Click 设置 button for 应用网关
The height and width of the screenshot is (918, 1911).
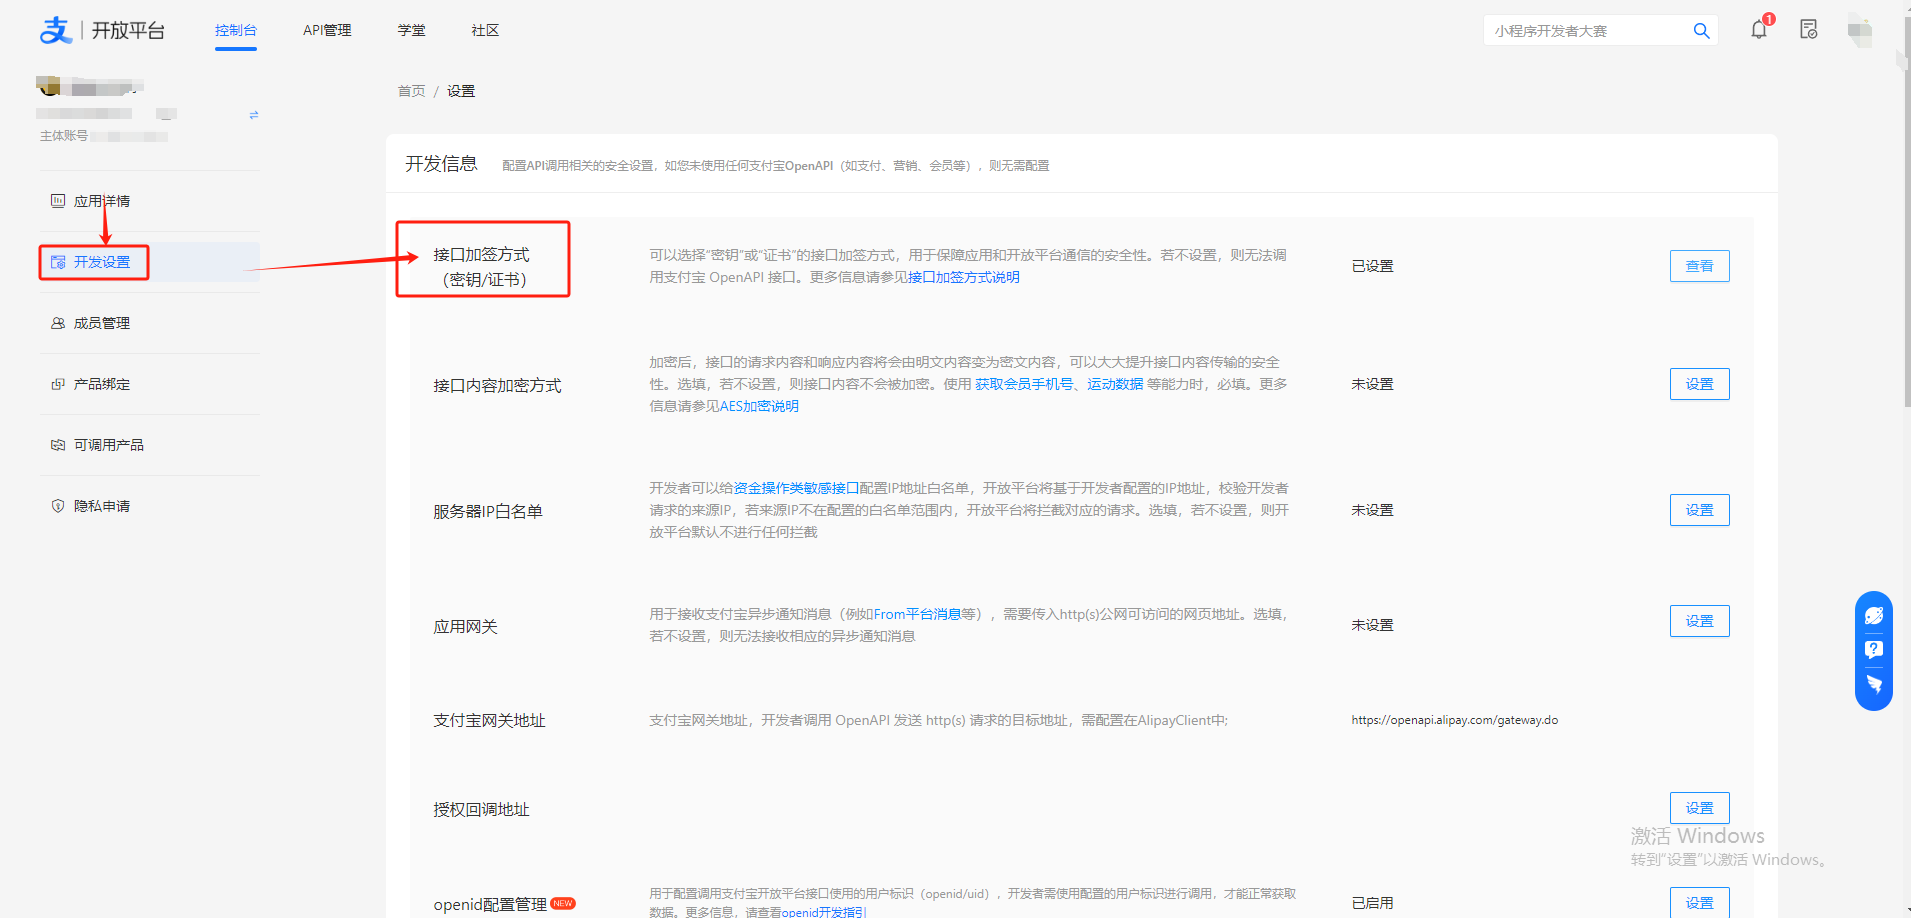(1699, 621)
